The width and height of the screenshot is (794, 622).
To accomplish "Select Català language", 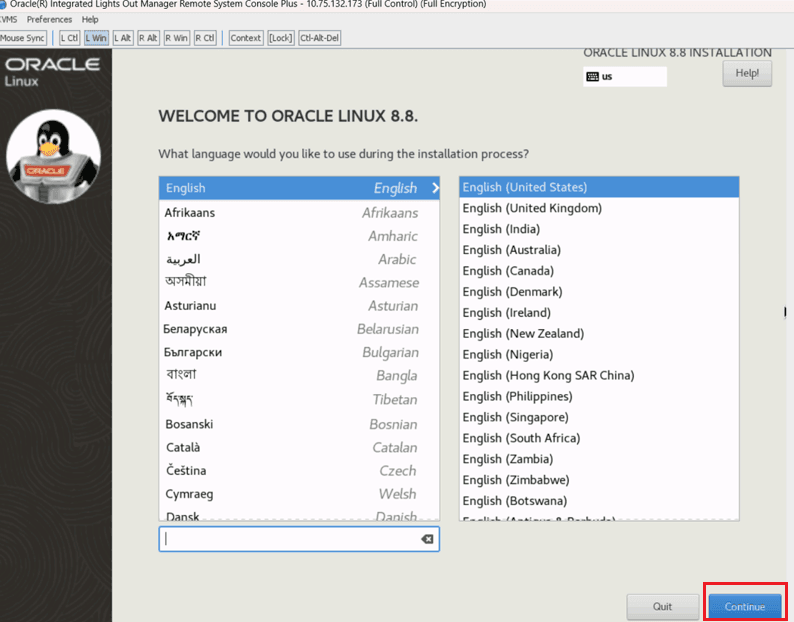I will click(x=299, y=447).
